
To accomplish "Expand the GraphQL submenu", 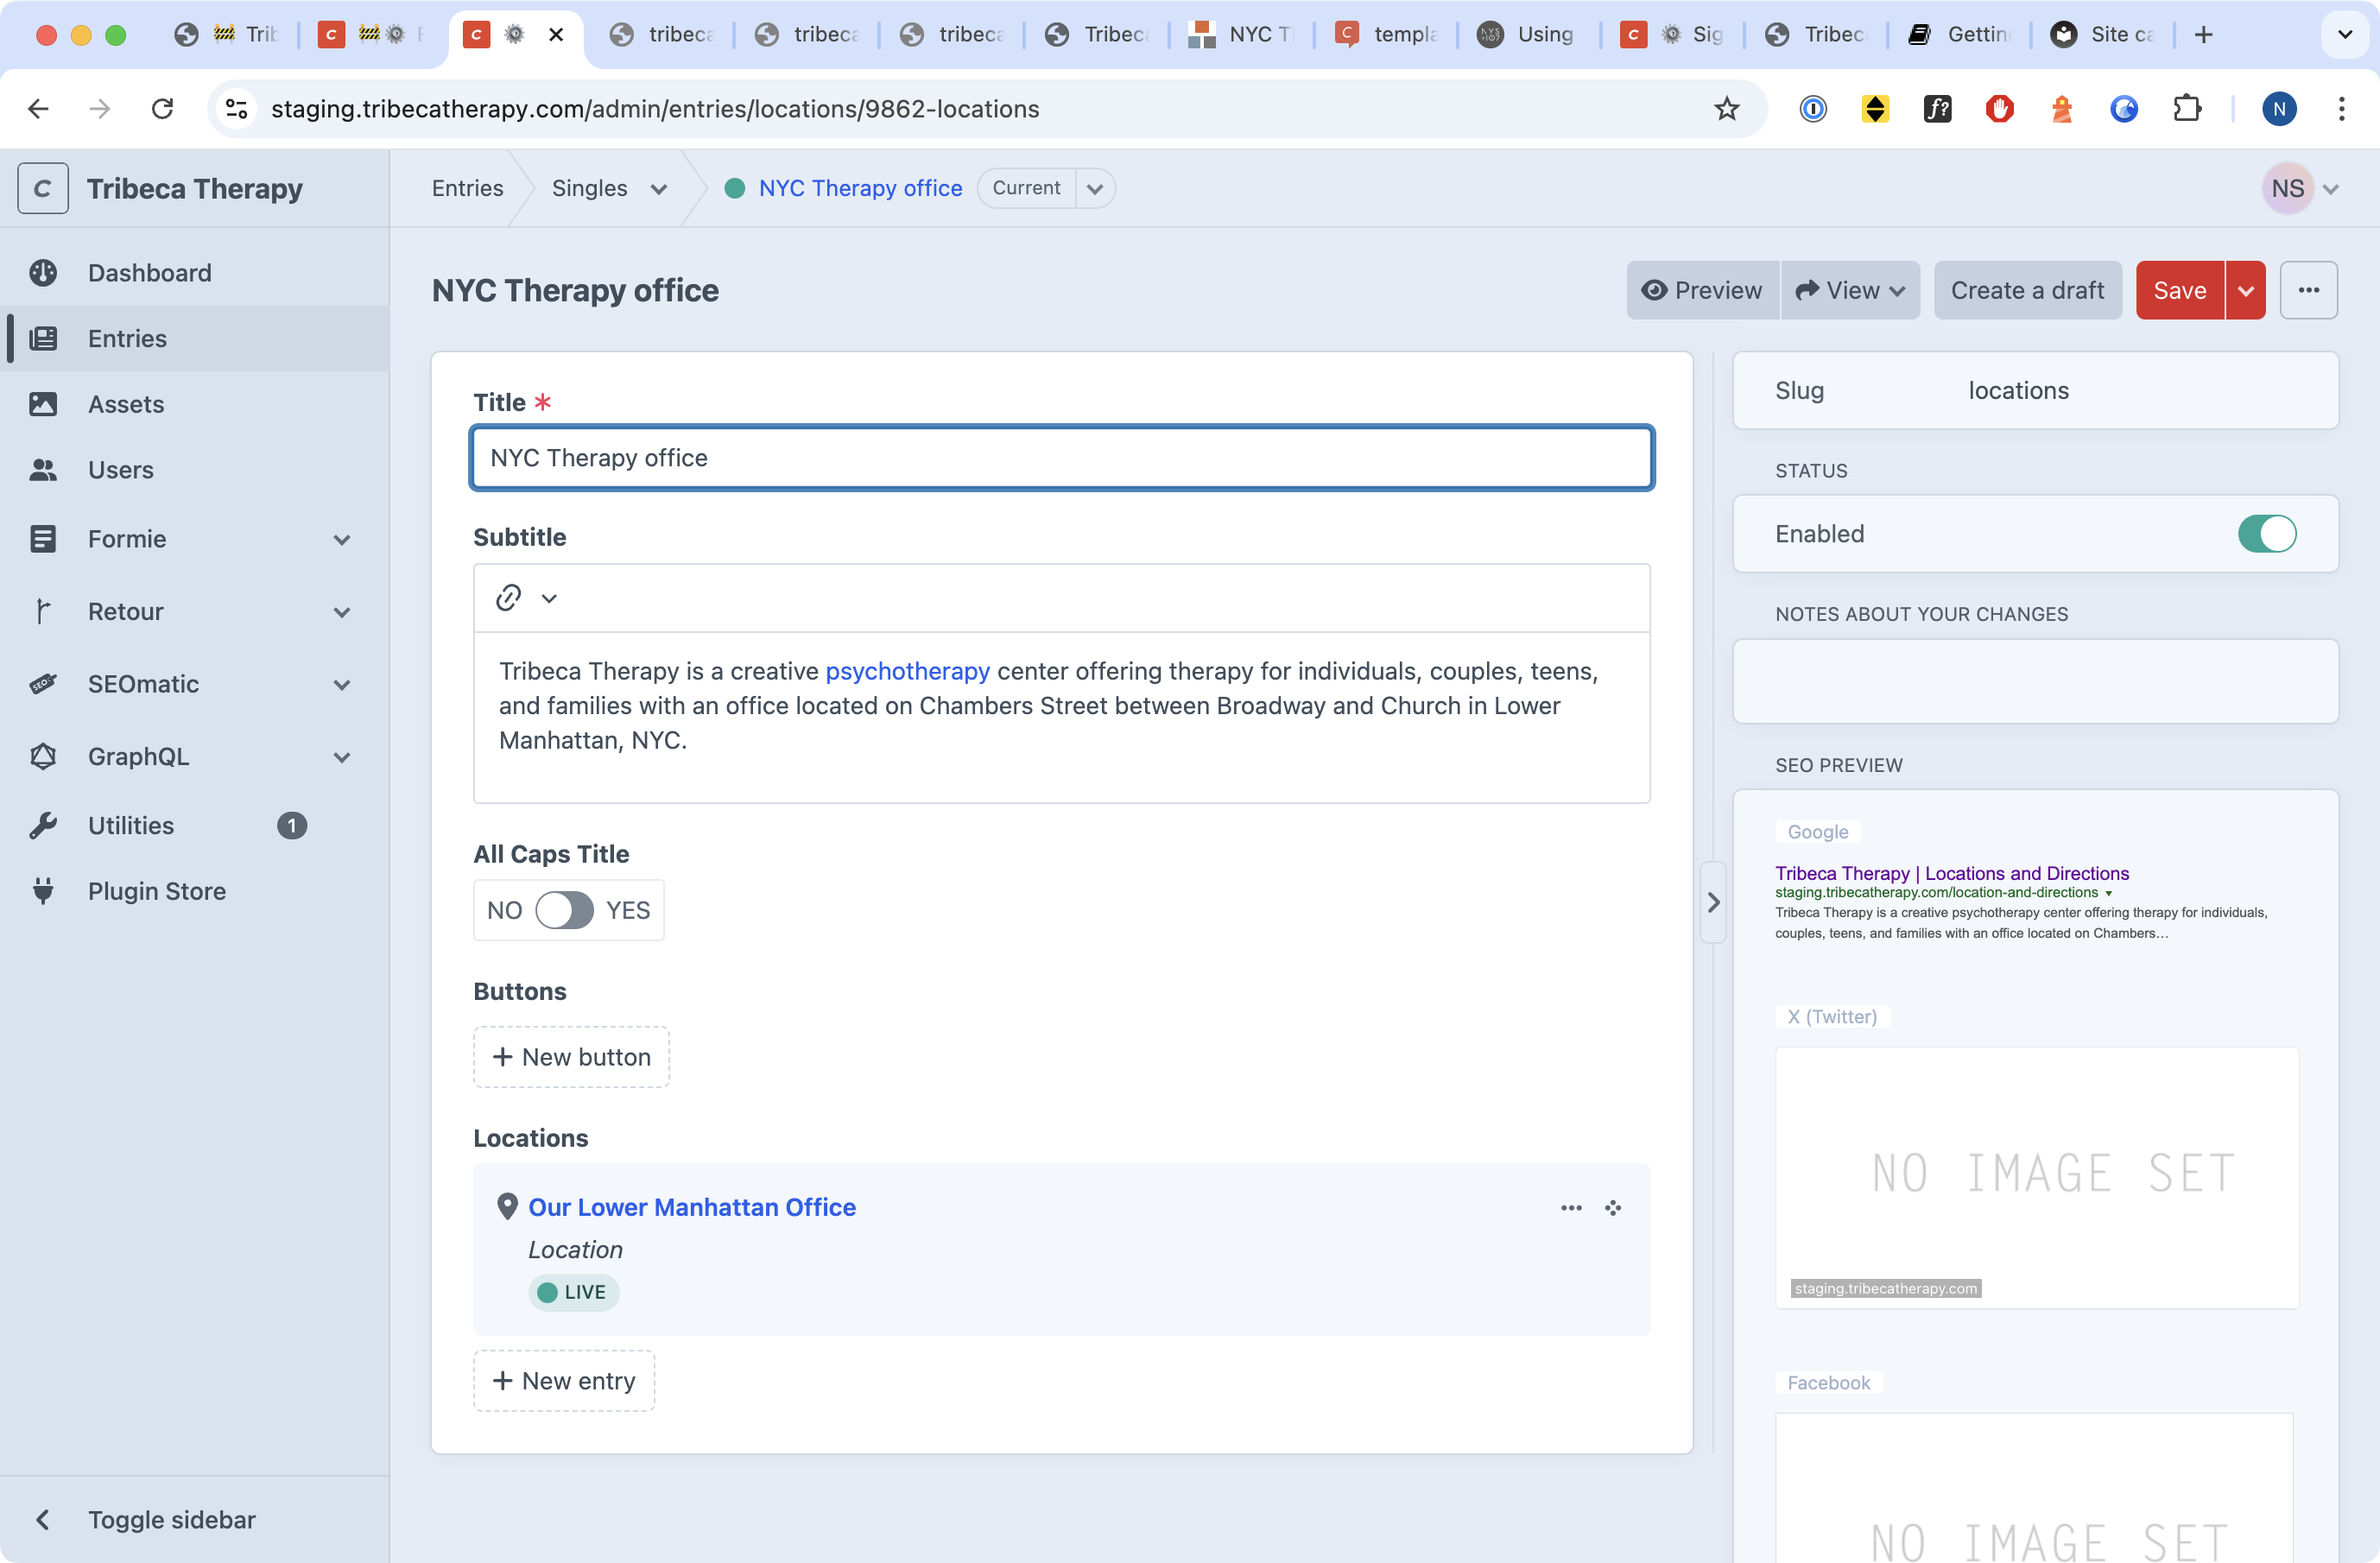I will pos(342,757).
